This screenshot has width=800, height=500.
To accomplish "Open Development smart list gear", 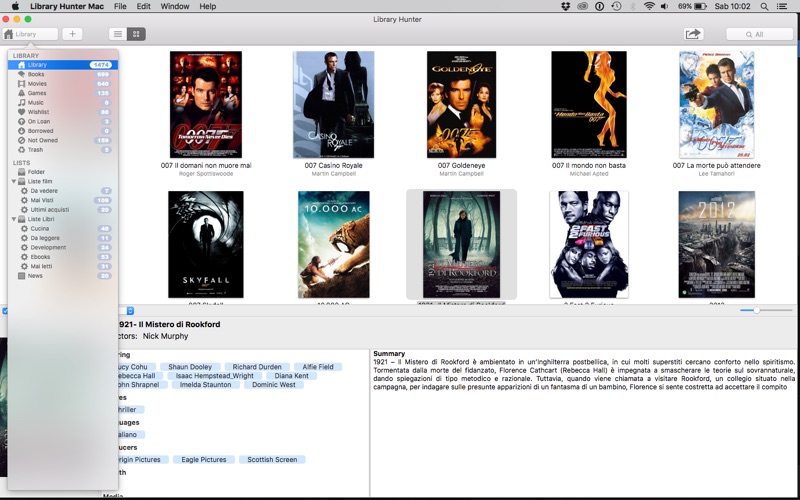I will coord(24,247).
